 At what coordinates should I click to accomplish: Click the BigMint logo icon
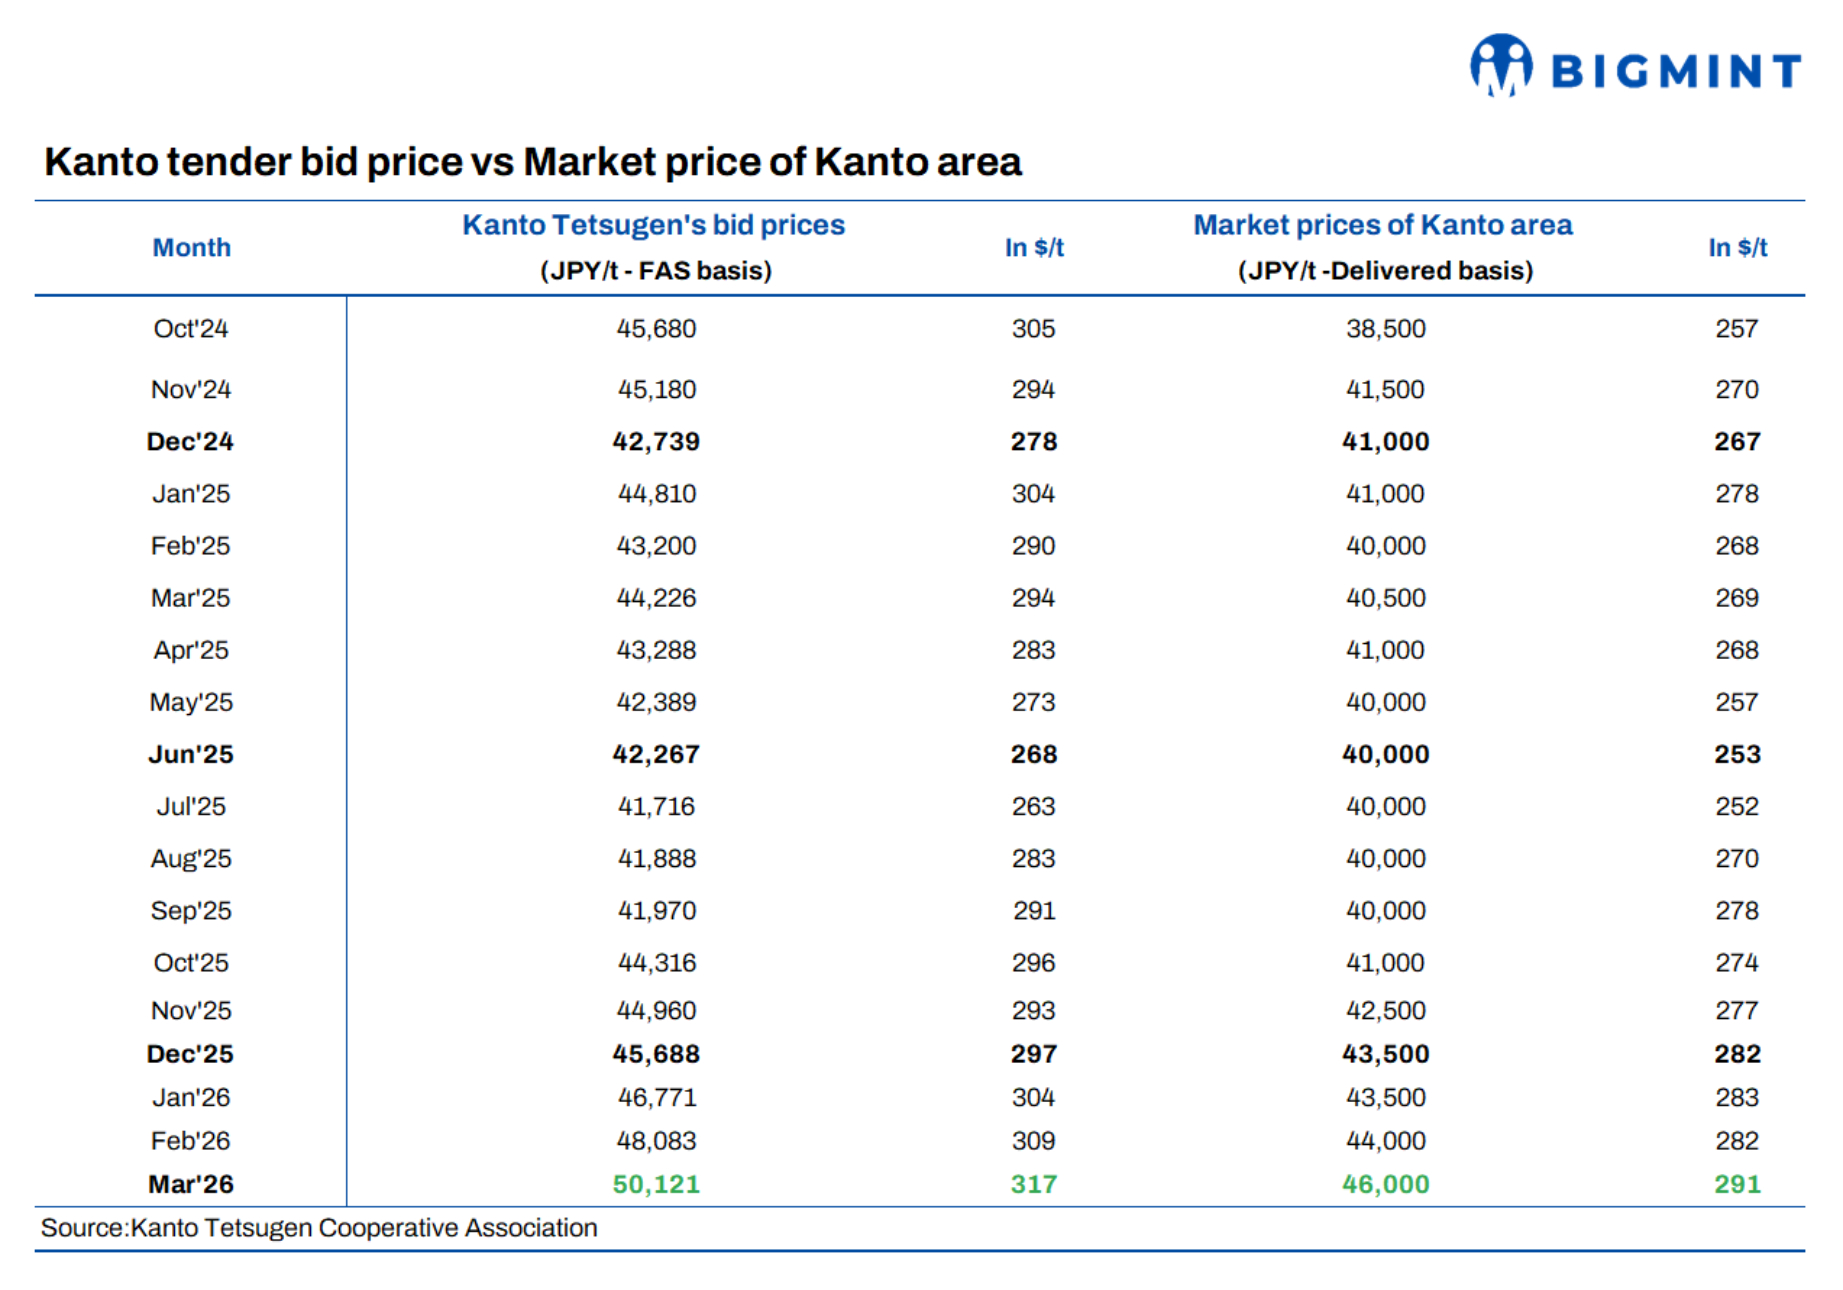click(x=1500, y=65)
